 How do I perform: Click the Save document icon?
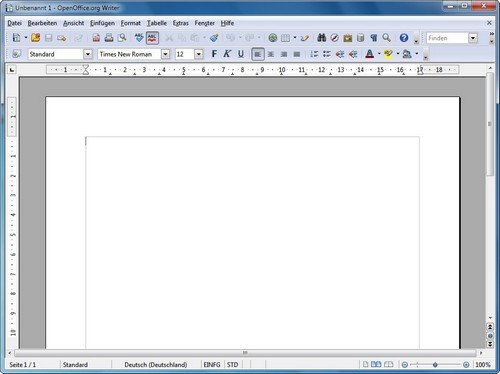[x=49, y=38]
